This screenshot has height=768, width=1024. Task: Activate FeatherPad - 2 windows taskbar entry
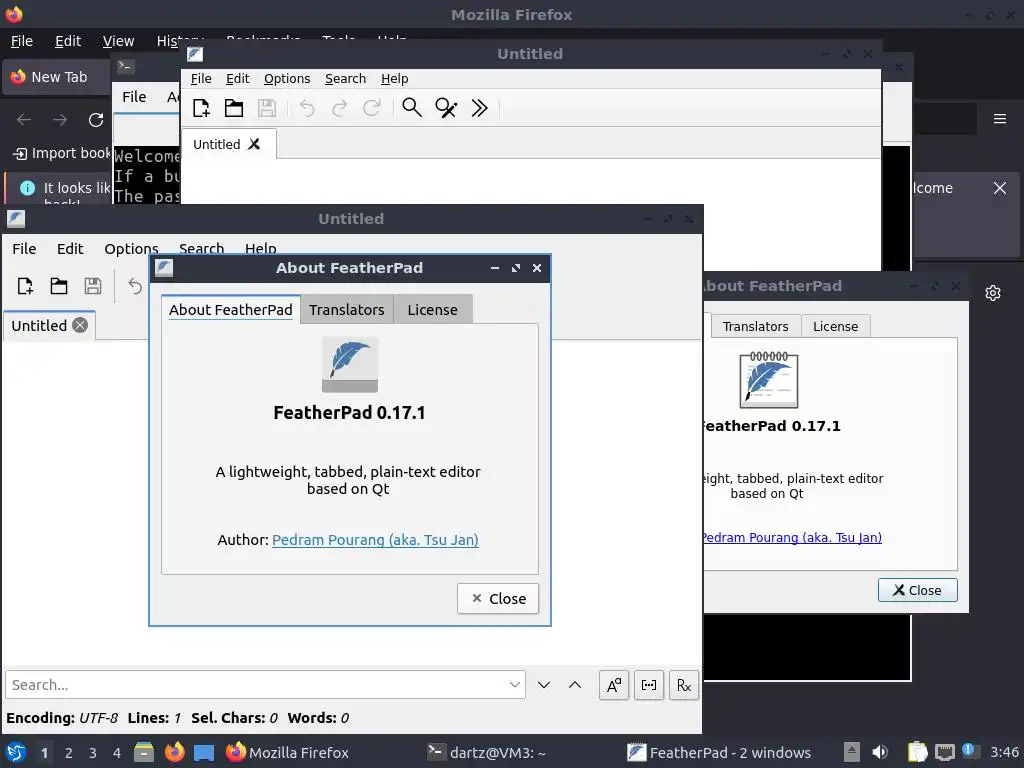pyautogui.click(x=718, y=753)
